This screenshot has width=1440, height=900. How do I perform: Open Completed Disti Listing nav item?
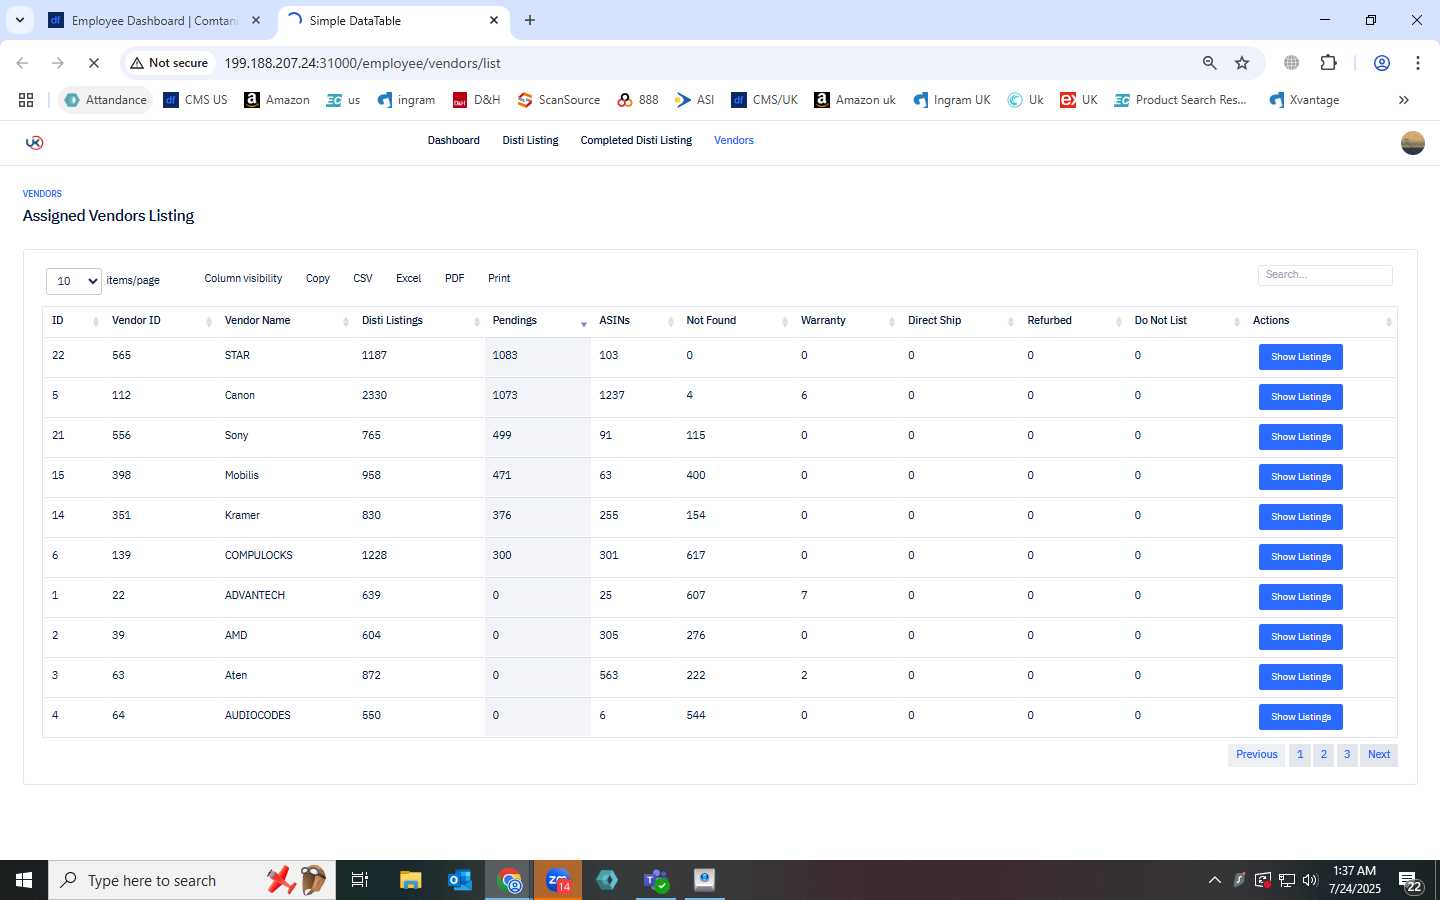click(636, 141)
